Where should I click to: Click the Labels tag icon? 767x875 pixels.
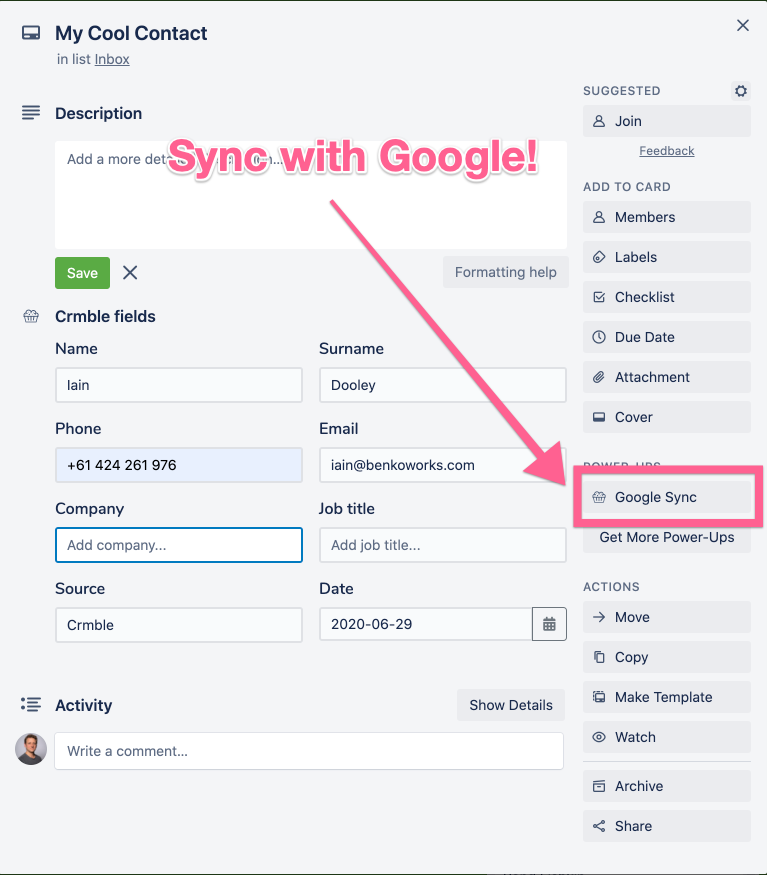click(x=599, y=257)
